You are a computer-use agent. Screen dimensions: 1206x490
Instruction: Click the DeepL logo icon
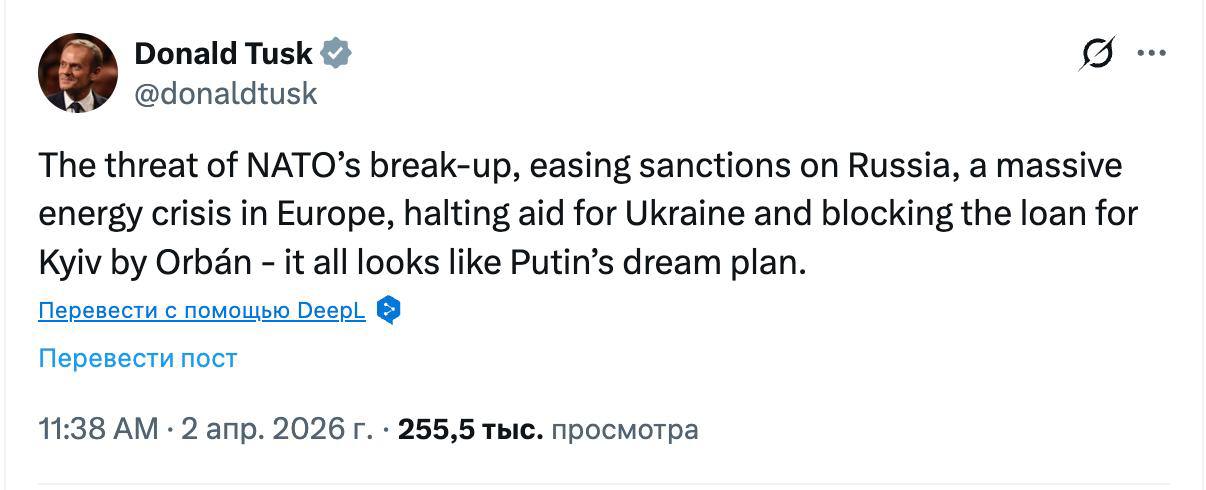click(x=388, y=311)
